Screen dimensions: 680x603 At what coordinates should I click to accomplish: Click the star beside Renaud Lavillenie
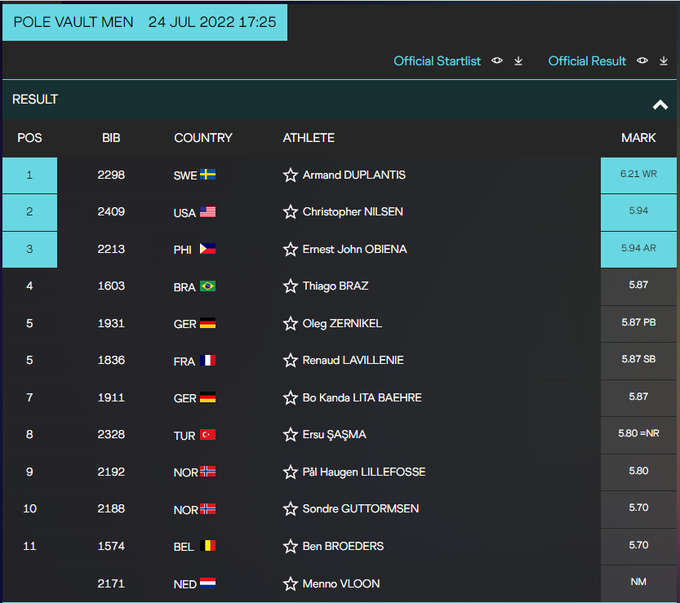tap(290, 360)
